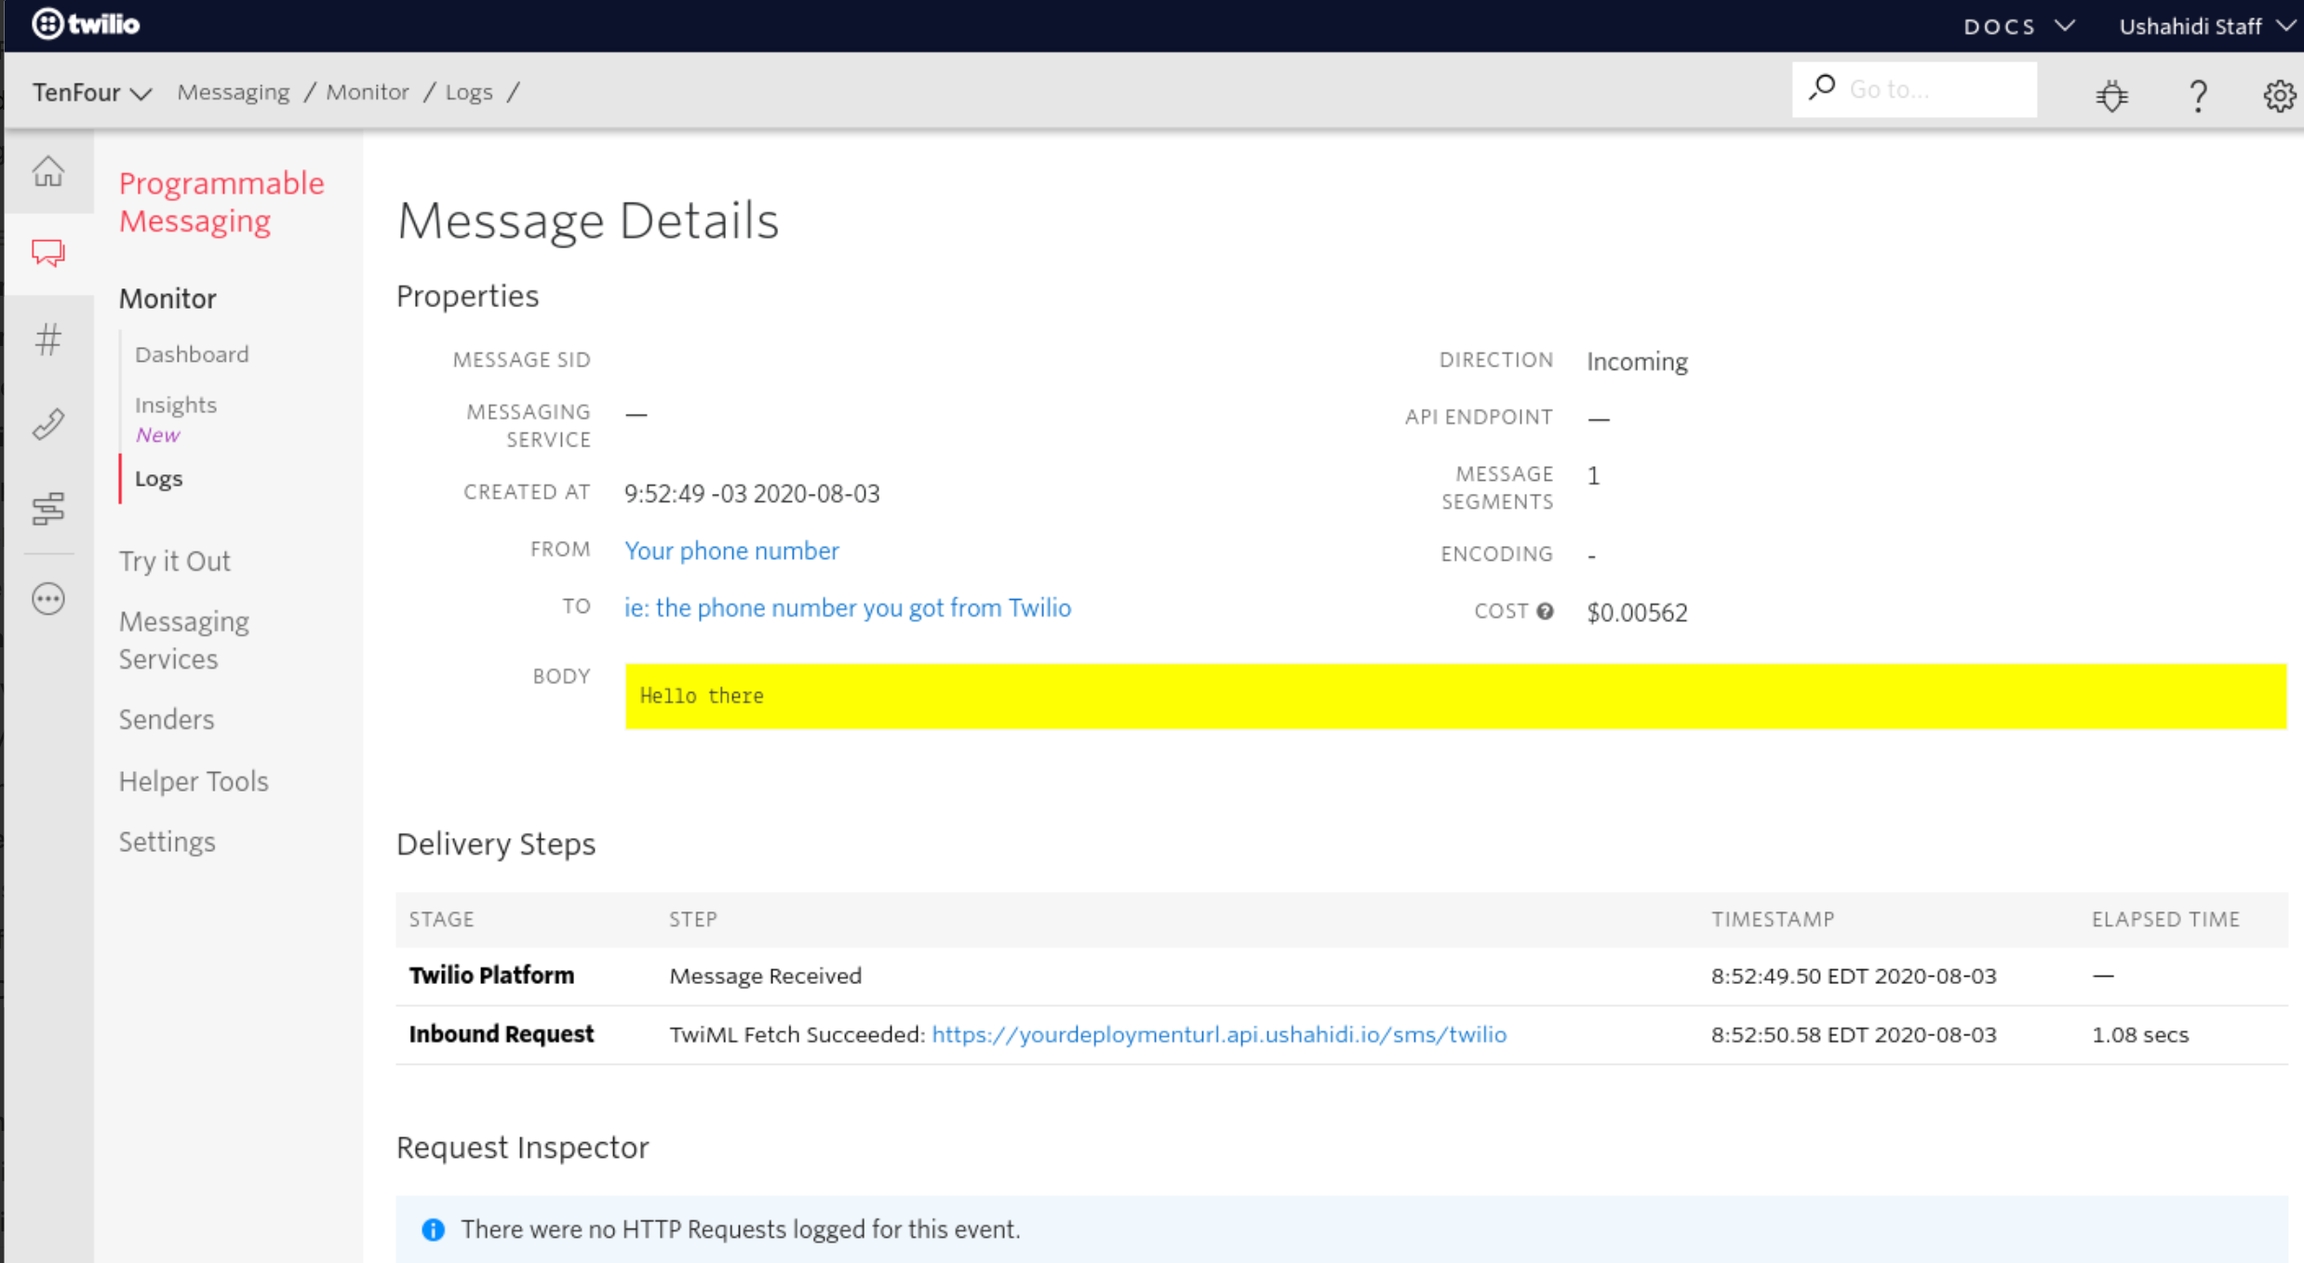2304x1263 pixels.
Task: Click the Cost info tooltip icon
Action: tap(1545, 612)
